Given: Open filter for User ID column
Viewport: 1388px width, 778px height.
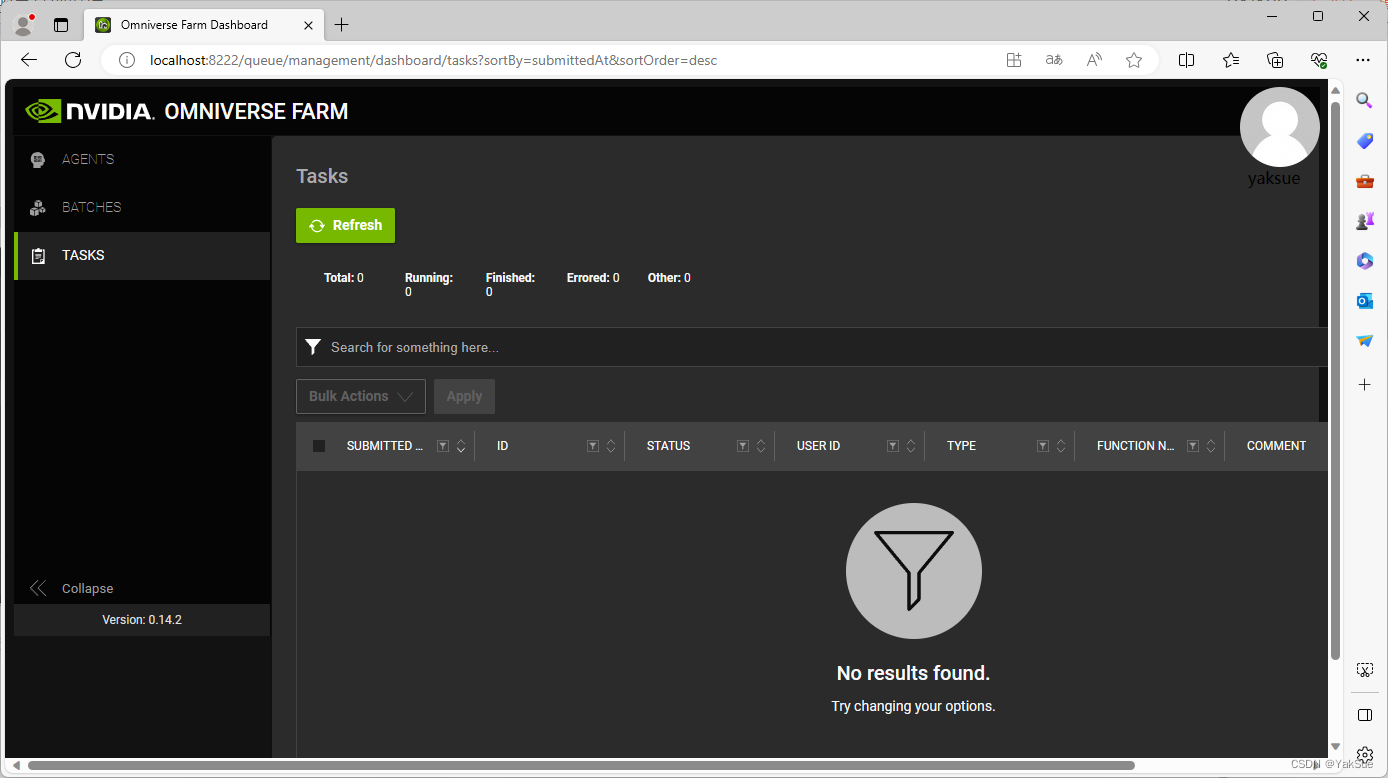Looking at the screenshot, I should pyautogui.click(x=893, y=446).
